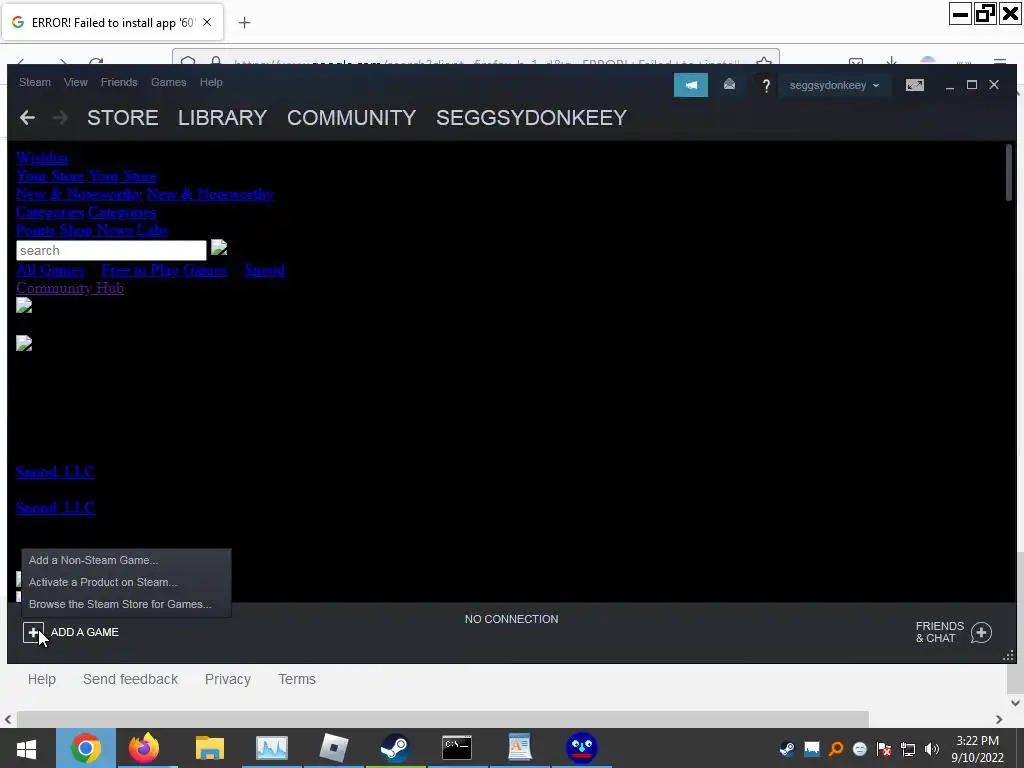The width and height of the screenshot is (1024, 768).
Task: Click the Steam icon in system tray
Action: (787, 748)
